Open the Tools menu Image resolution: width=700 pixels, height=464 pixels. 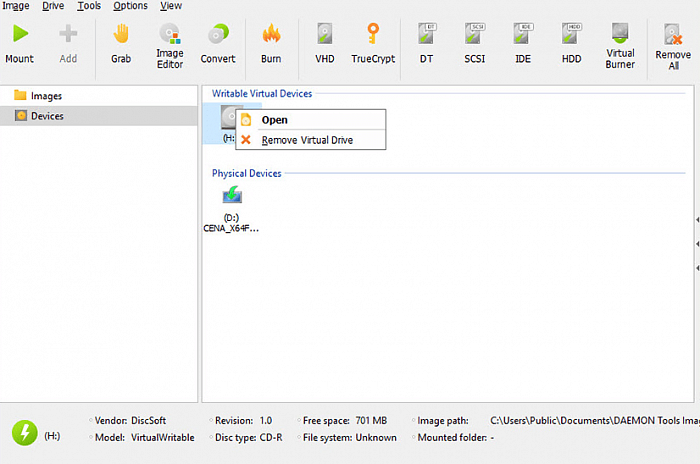click(x=89, y=6)
